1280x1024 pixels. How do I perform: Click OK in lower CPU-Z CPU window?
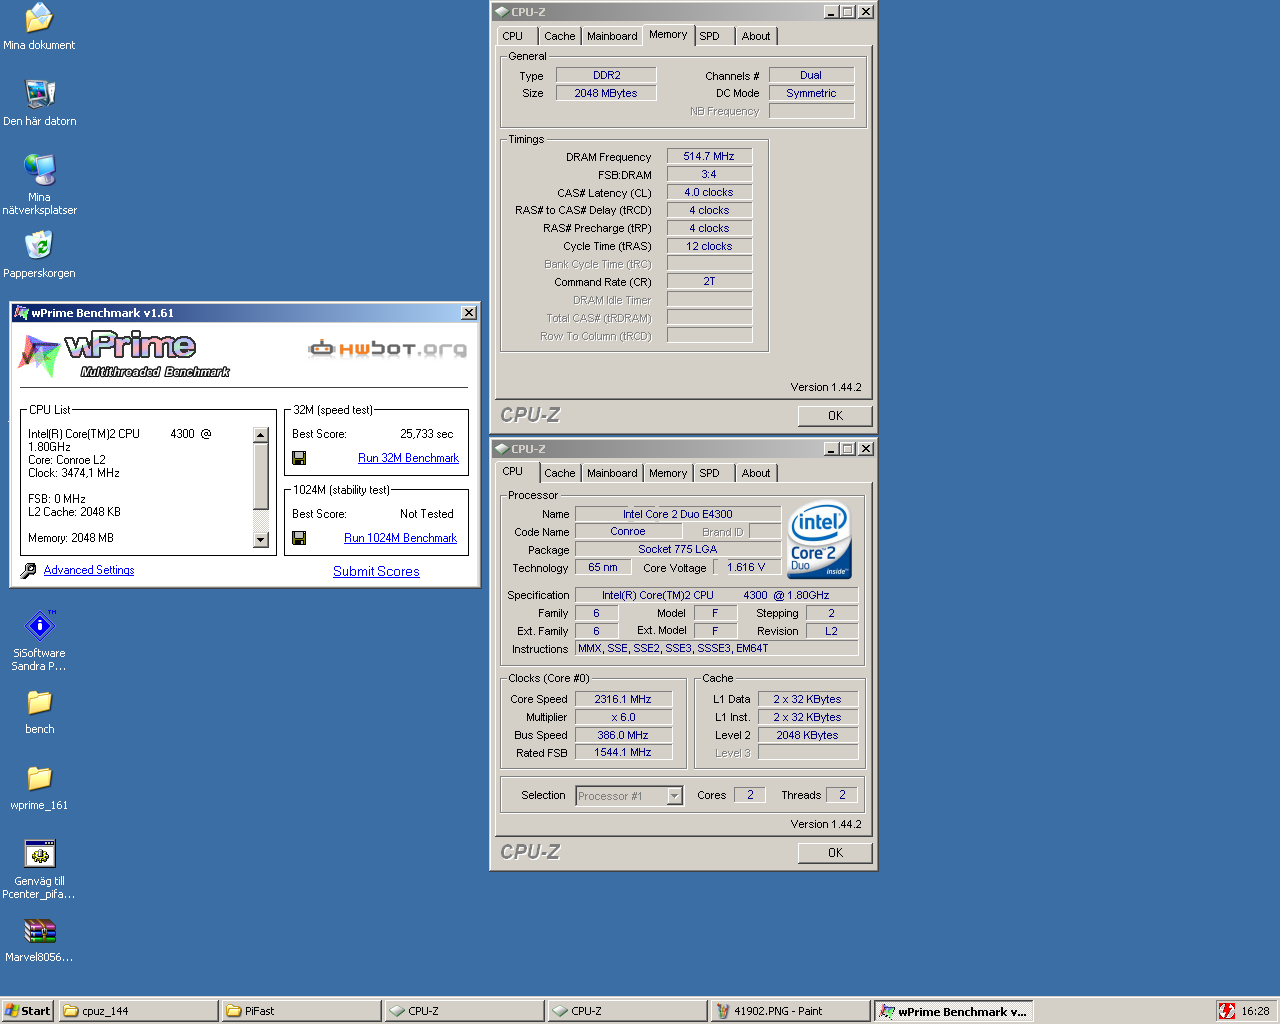(835, 853)
